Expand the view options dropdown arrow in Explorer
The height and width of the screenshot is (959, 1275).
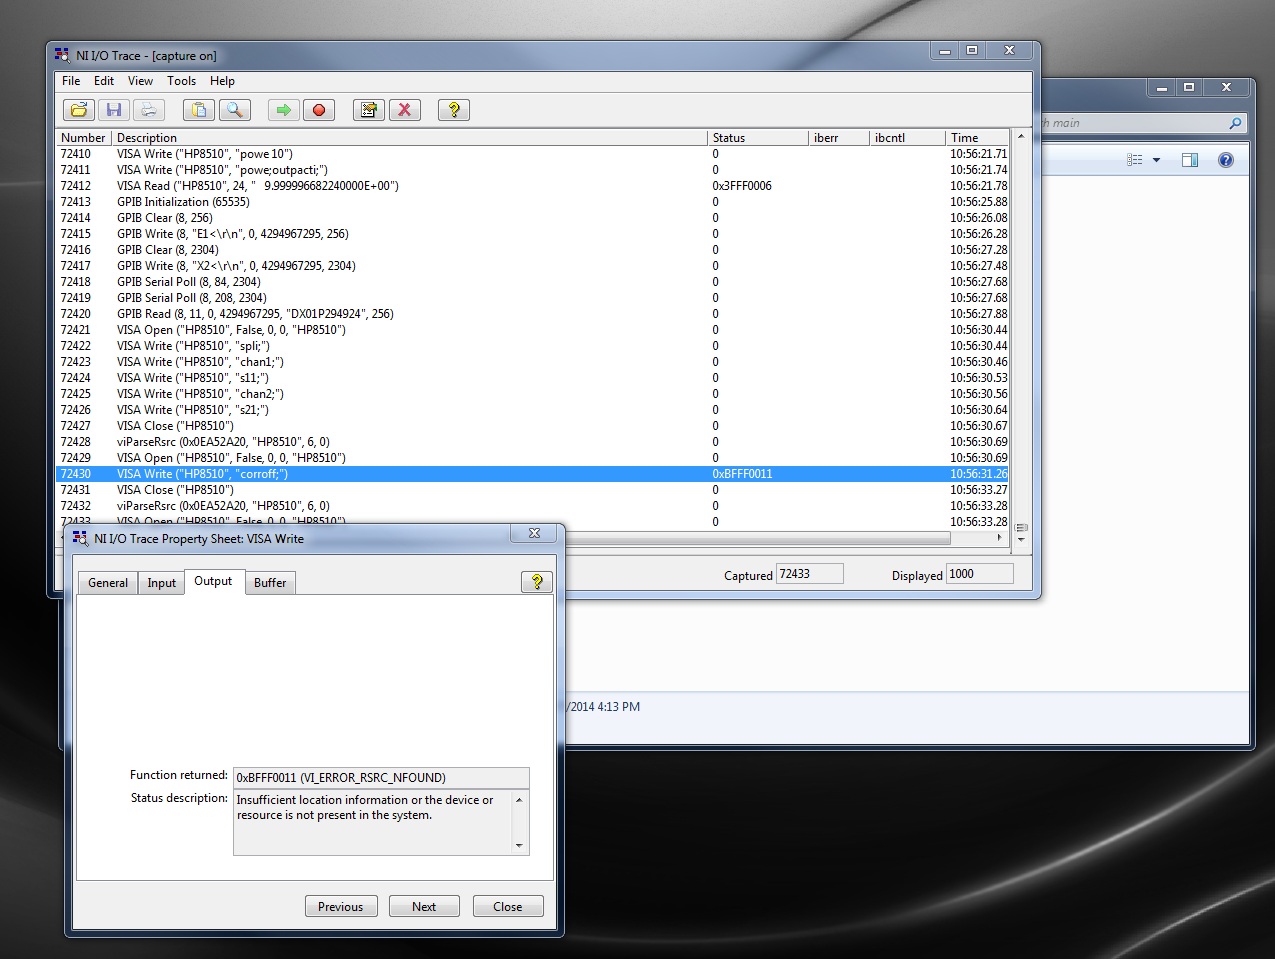[1157, 160]
